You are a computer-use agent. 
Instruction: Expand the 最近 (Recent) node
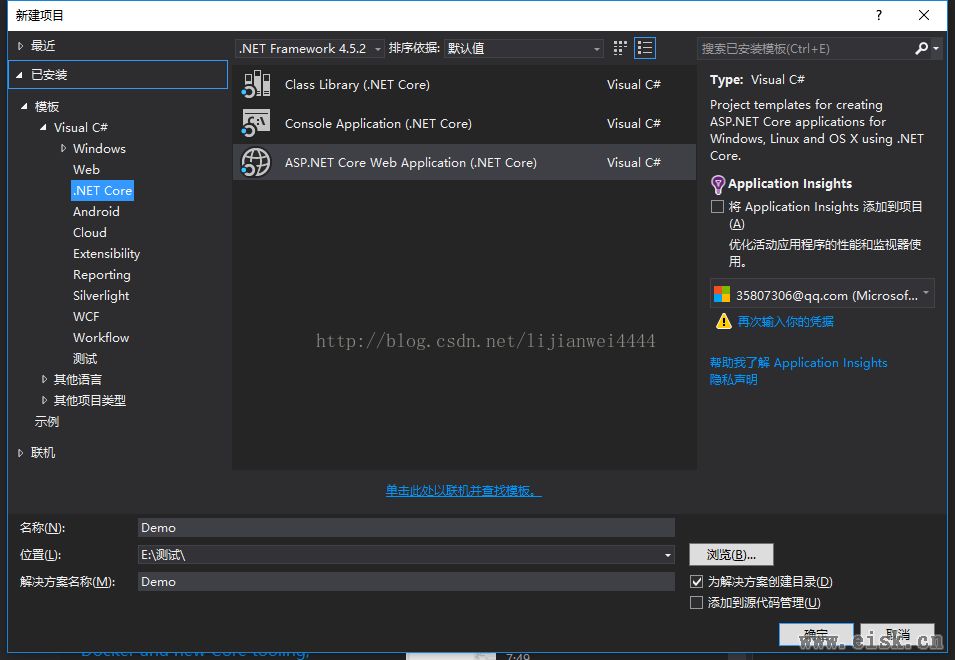[x=20, y=46]
